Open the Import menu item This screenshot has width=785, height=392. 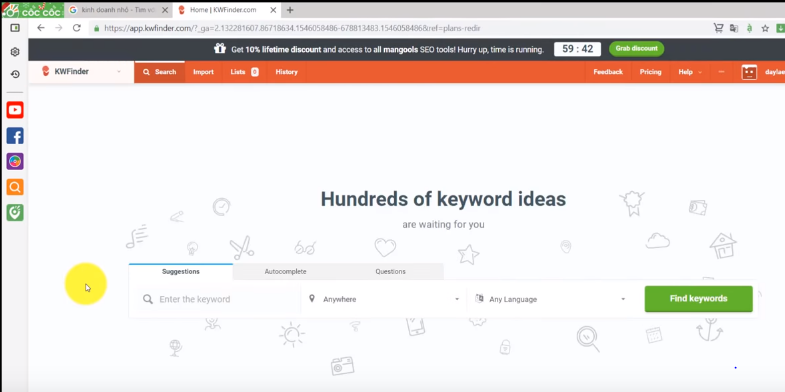tap(203, 72)
